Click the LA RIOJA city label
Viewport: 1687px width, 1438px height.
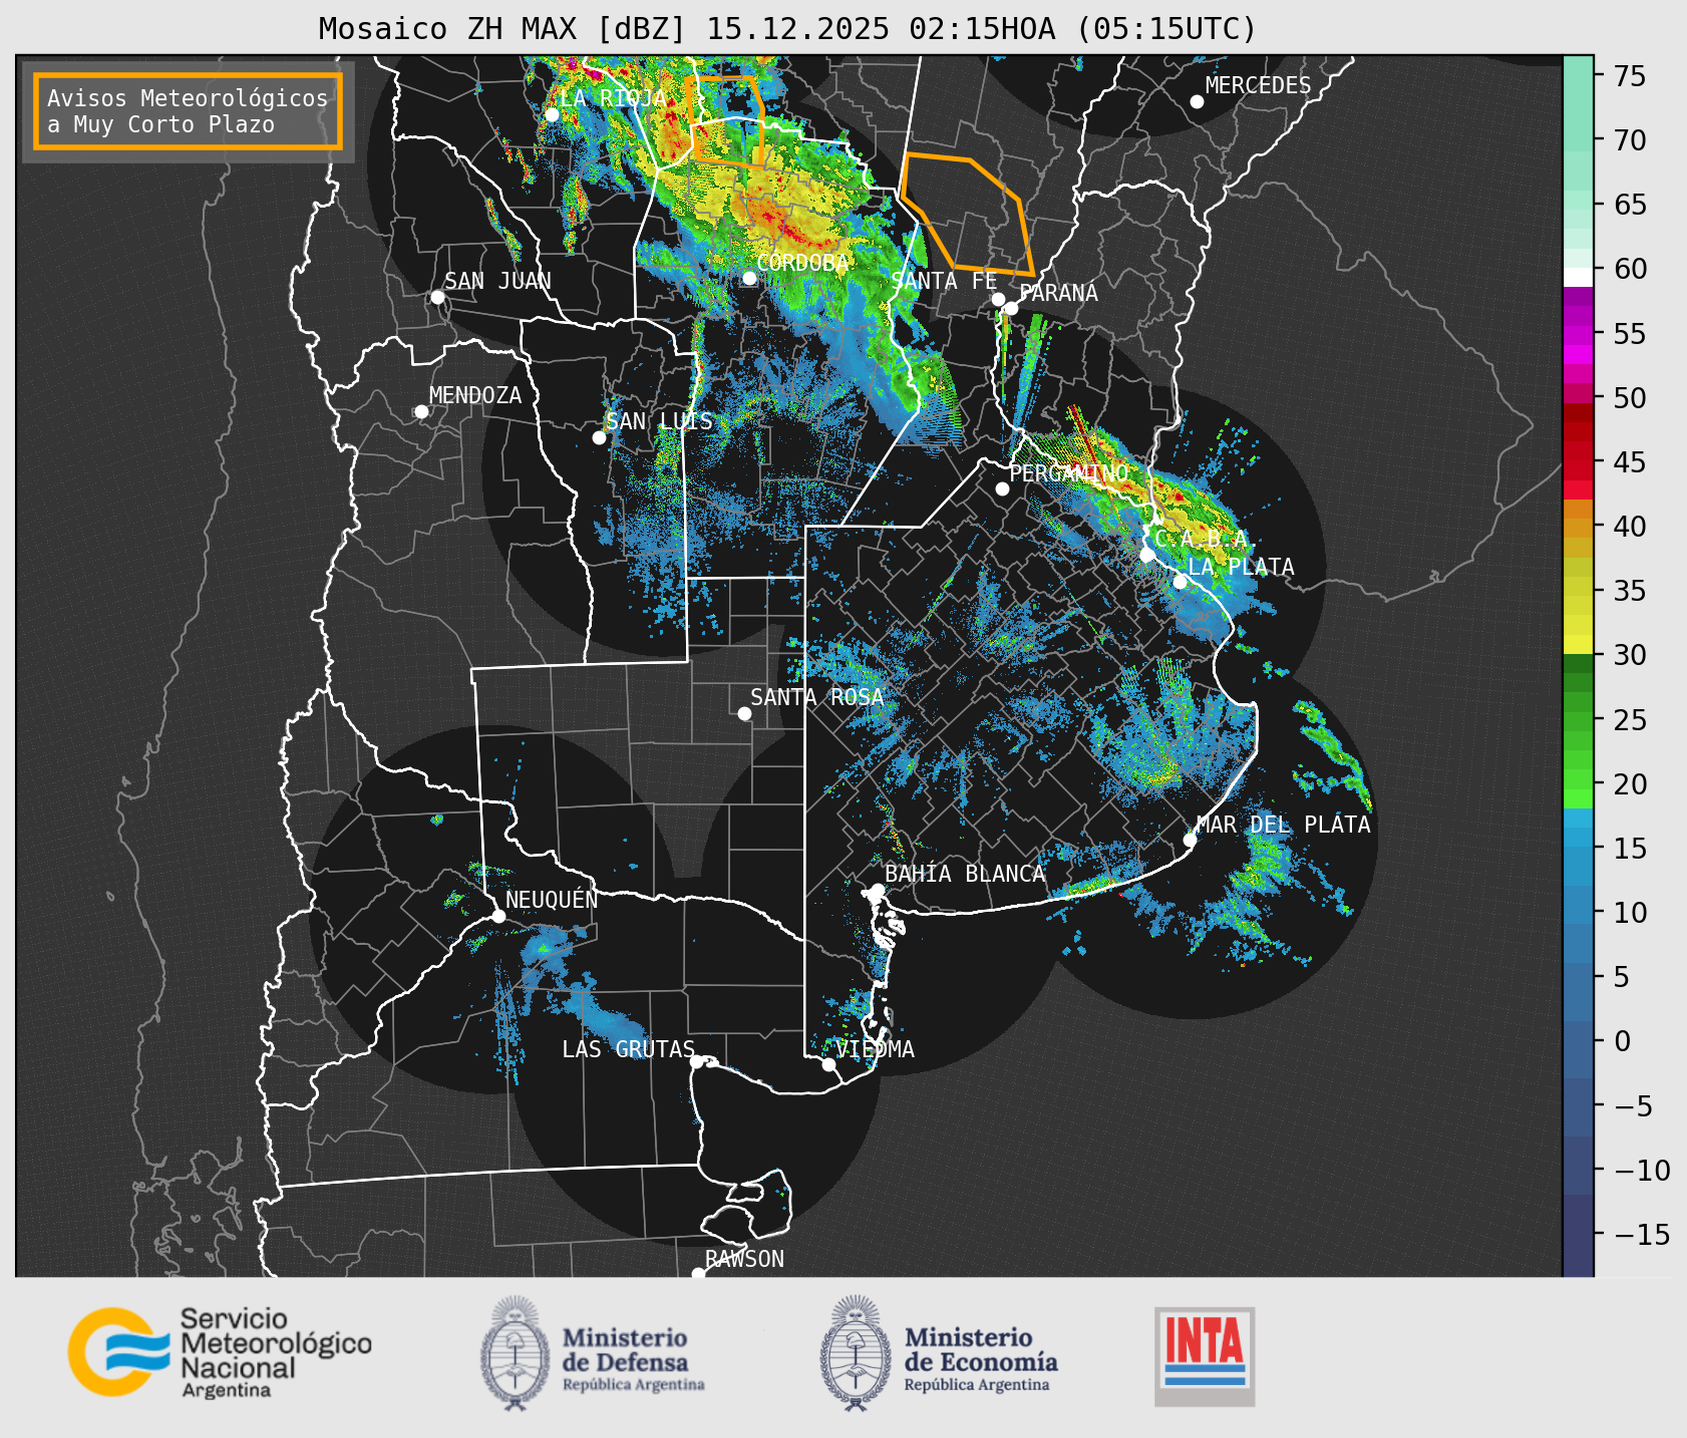click(x=612, y=98)
